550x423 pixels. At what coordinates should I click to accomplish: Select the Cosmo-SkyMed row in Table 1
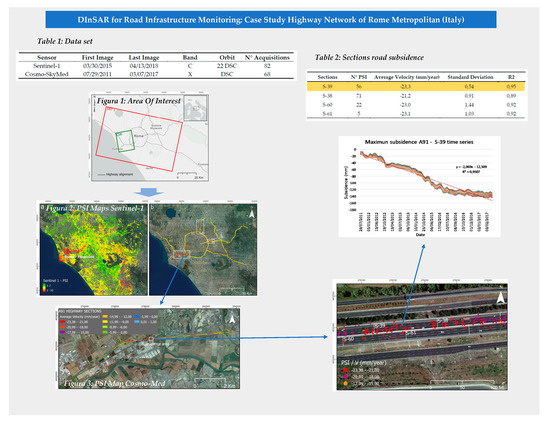click(156, 74)
